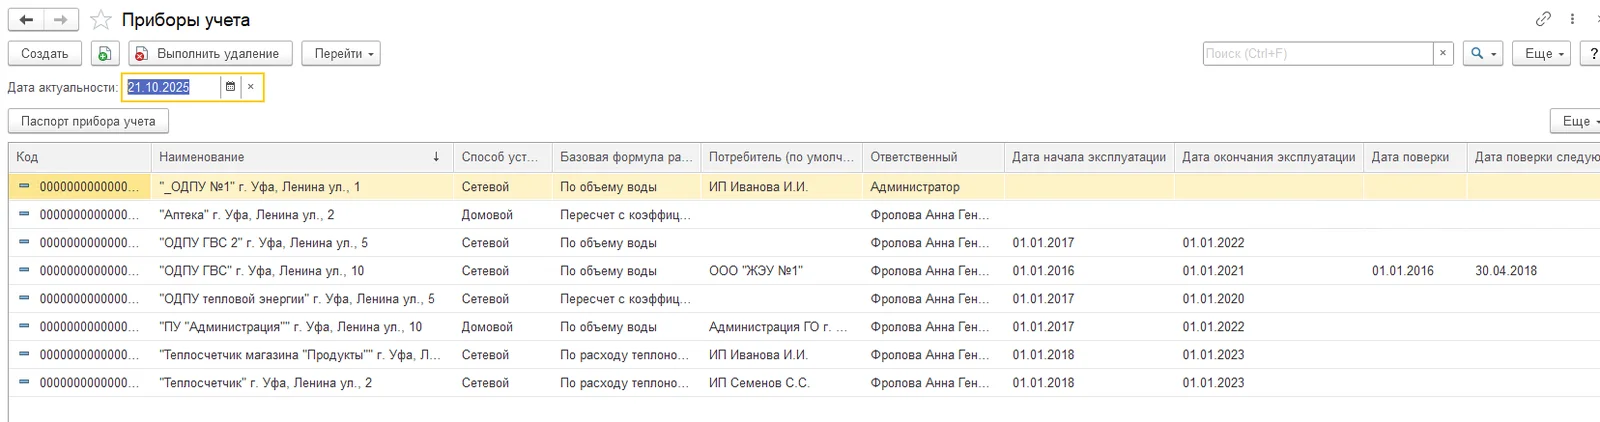Select row "ОДПУ ГВС" г. Уфа, Ленина ул., 10

(804, 271)
